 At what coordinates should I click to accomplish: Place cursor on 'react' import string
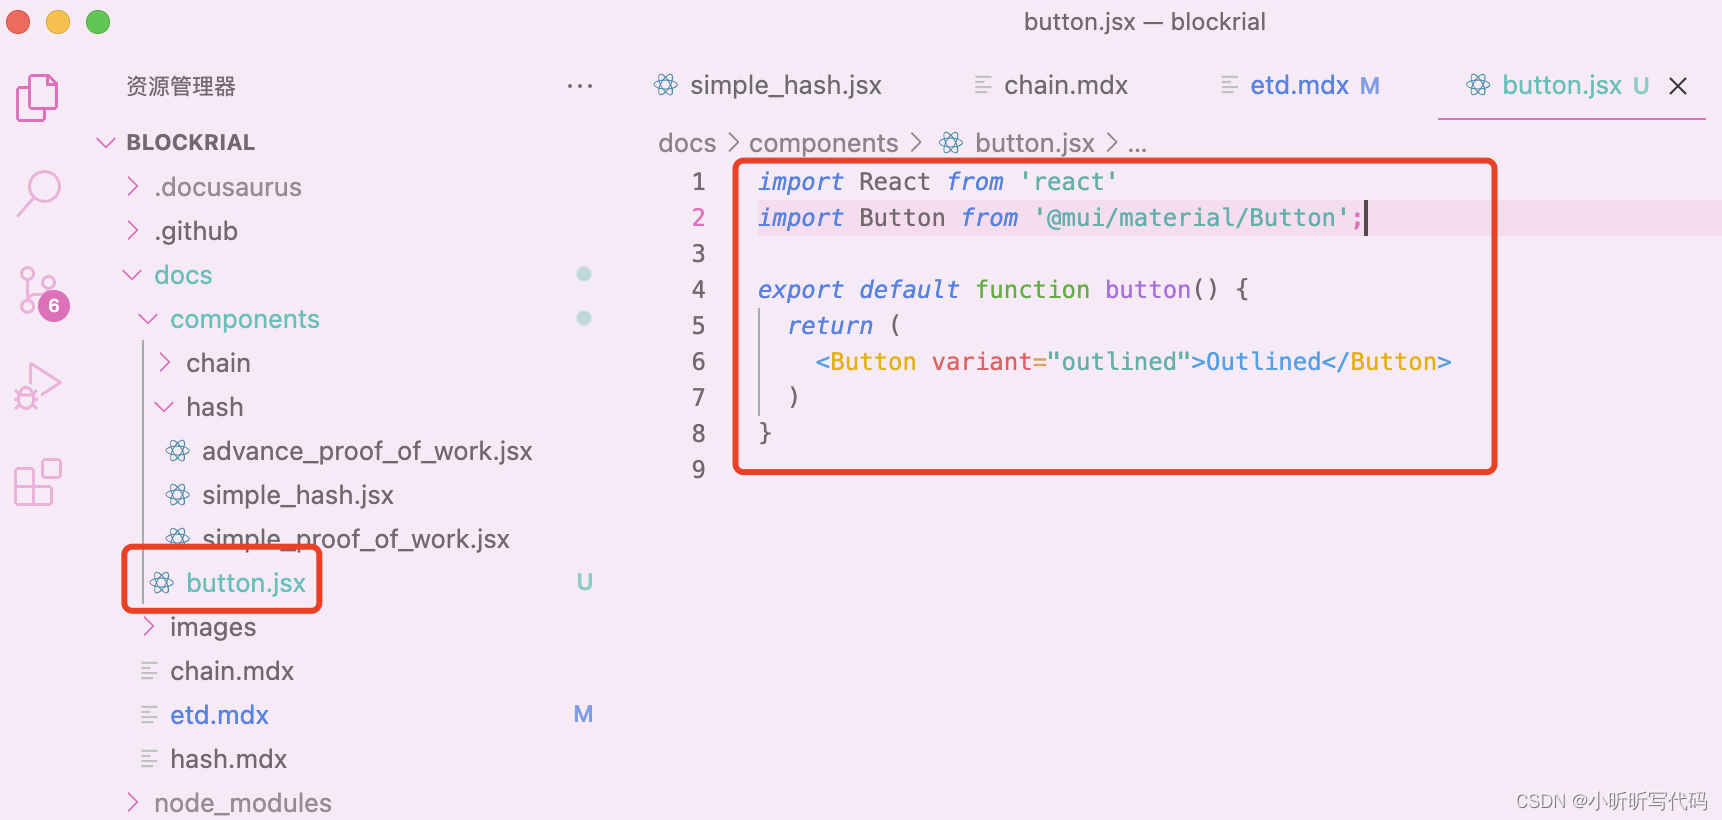(x=1068, y=182)
